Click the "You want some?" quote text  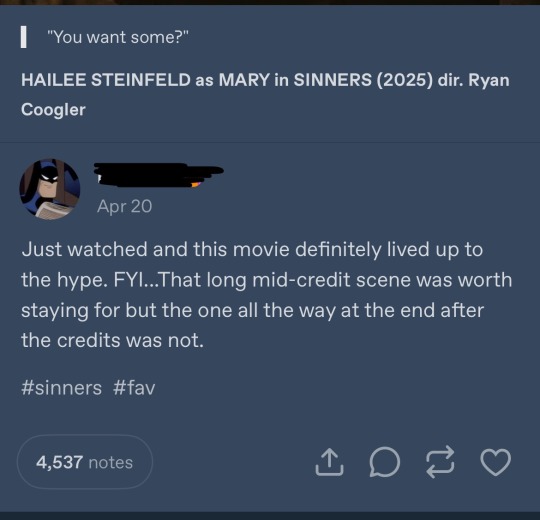coord(118,37)
